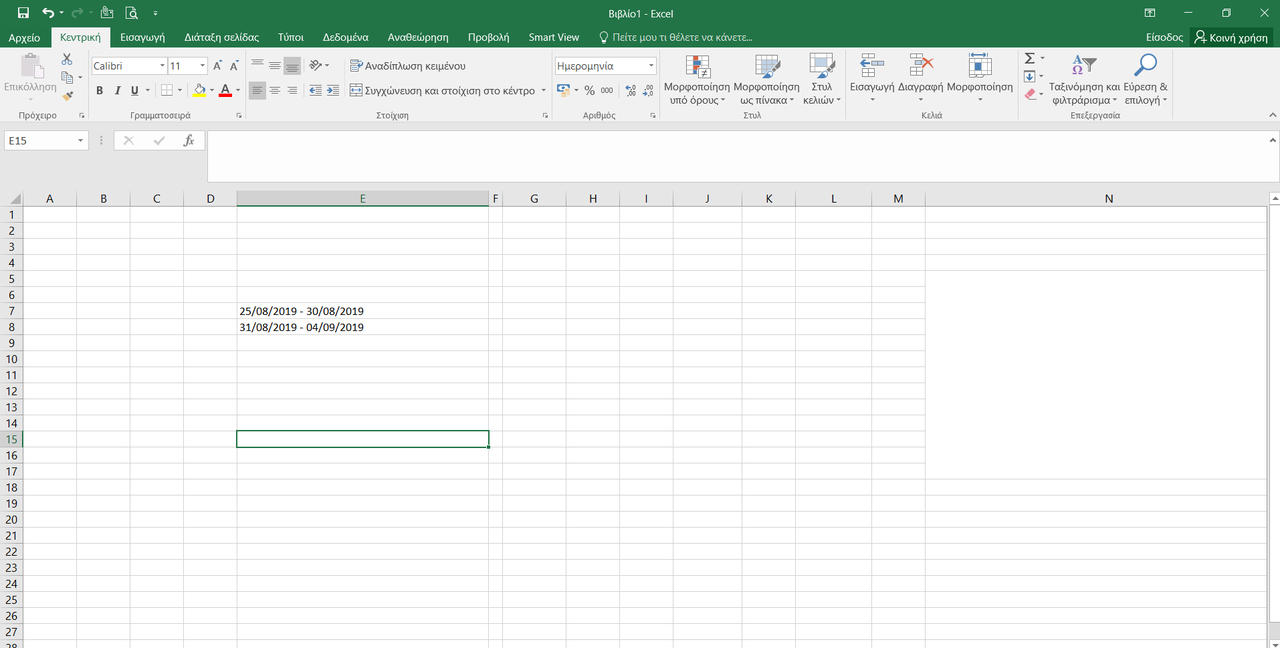Open ribbon display options button
This screenshot has width=1280, height=648.
pos(1149,13)
